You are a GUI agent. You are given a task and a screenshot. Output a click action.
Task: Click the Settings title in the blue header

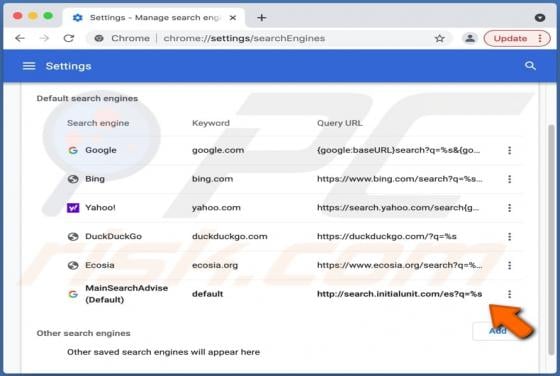(x=69, y=66)
